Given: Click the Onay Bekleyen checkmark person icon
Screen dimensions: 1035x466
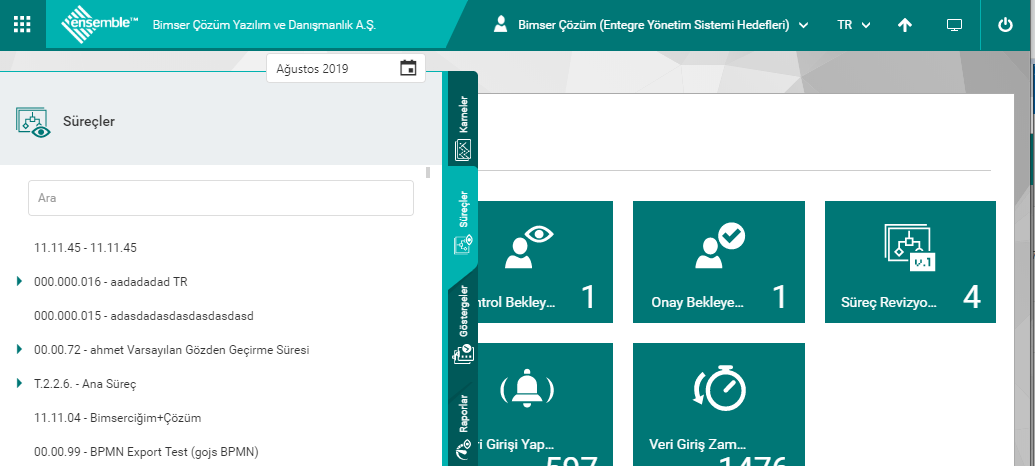Looking at the screenshot, I should tap(719, 246).
